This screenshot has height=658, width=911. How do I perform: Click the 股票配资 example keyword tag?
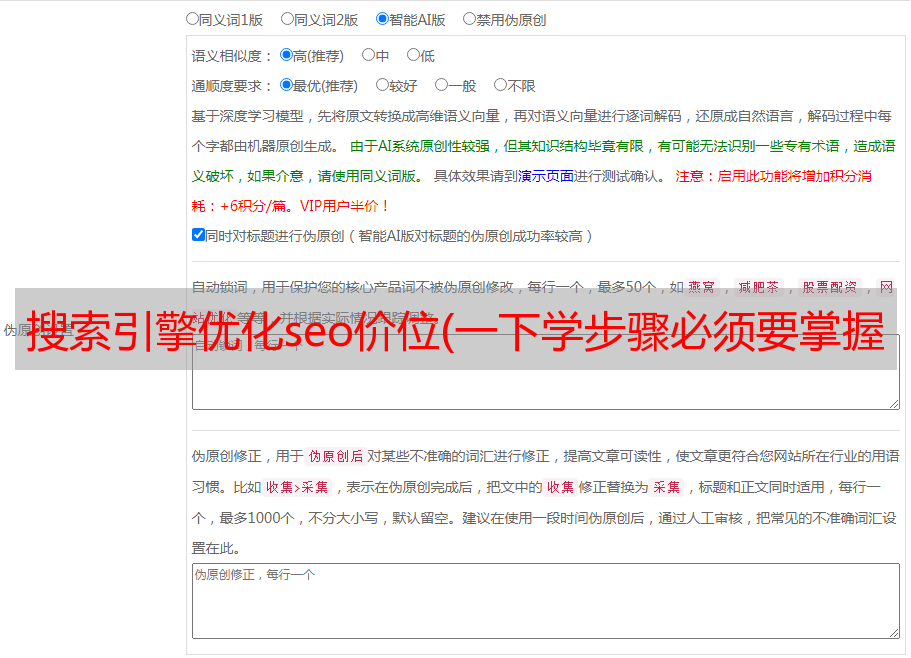coord(830,287)
